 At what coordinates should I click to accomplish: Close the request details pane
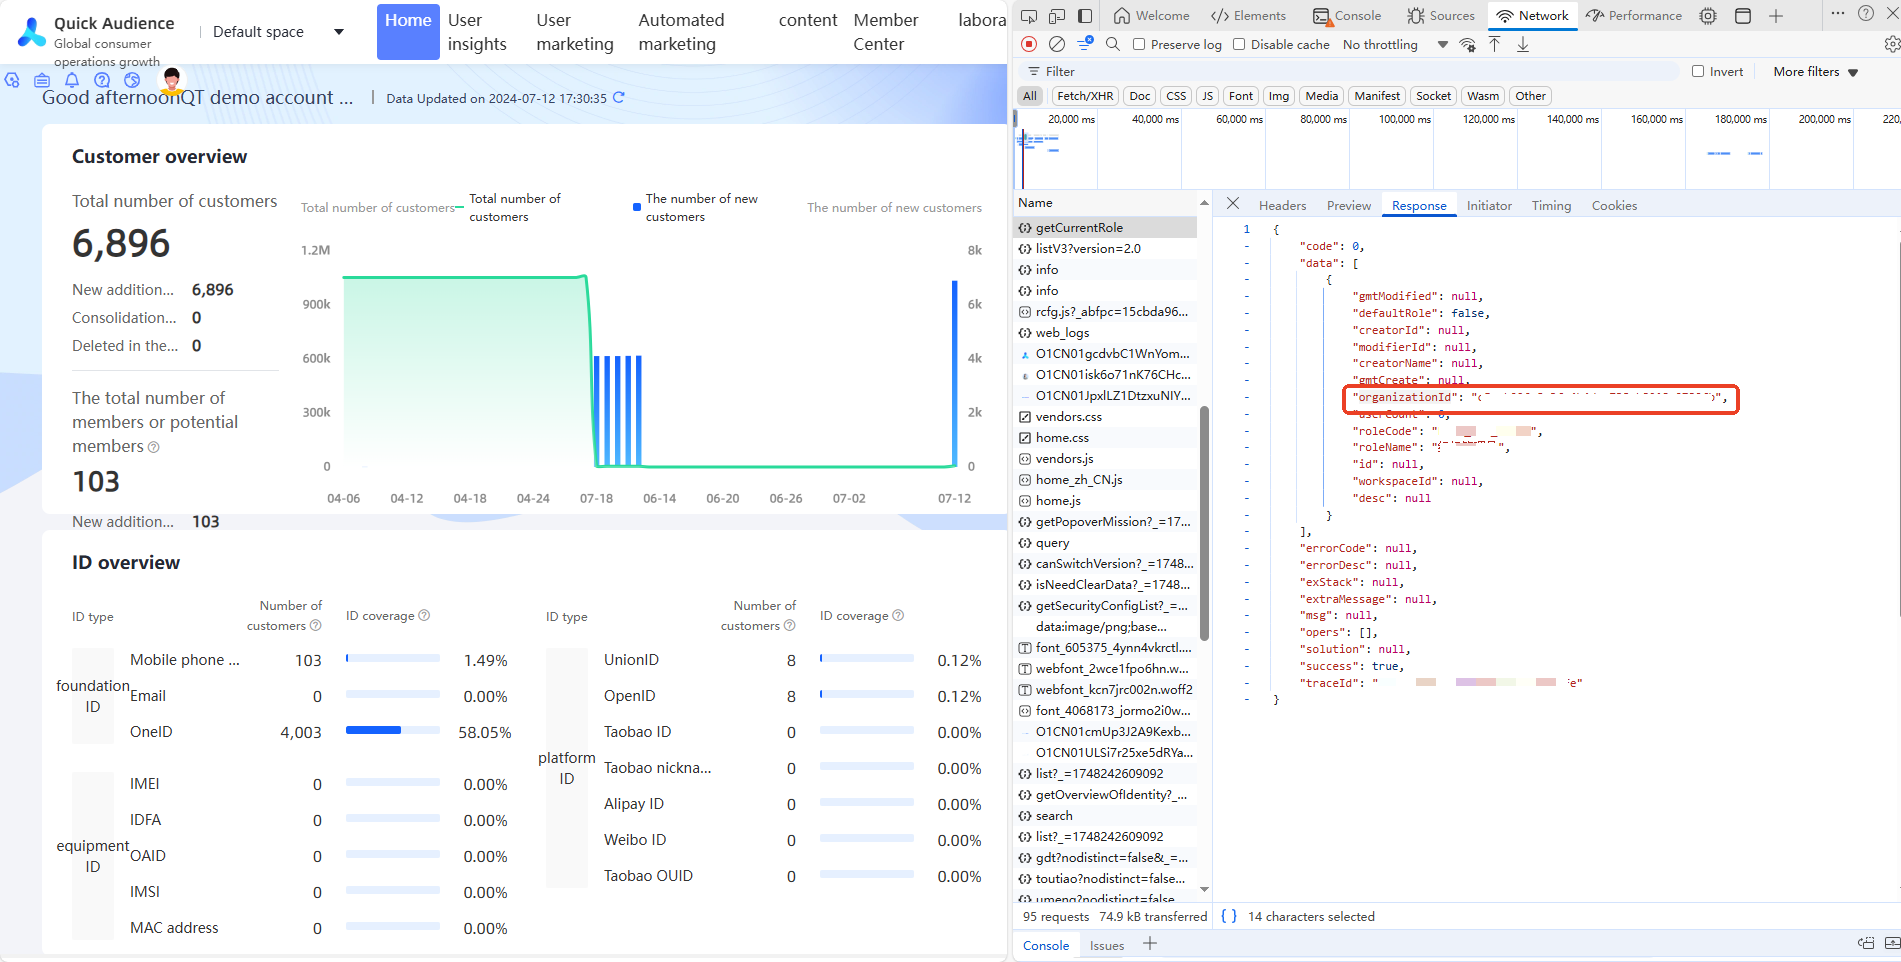click(1233, 204)
